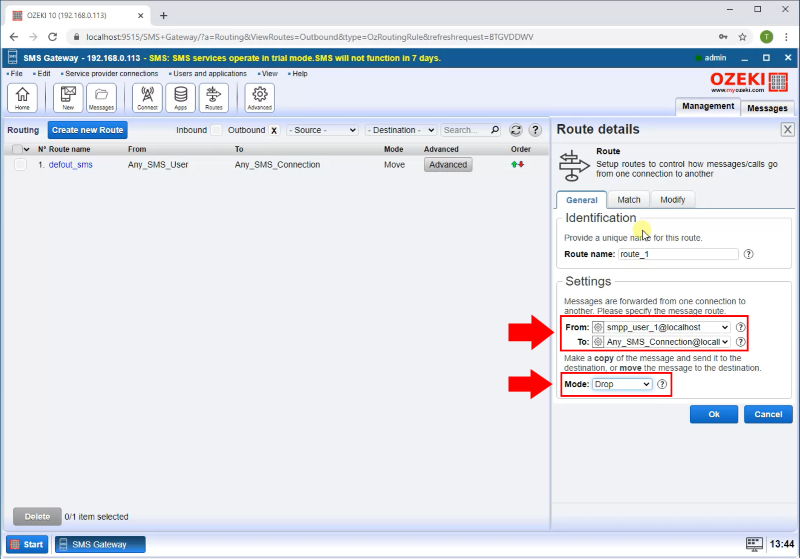Image resolution: width=800 pixels, height=559 pixels.
Task: Close the Route details panel
Action: (787, 130)
